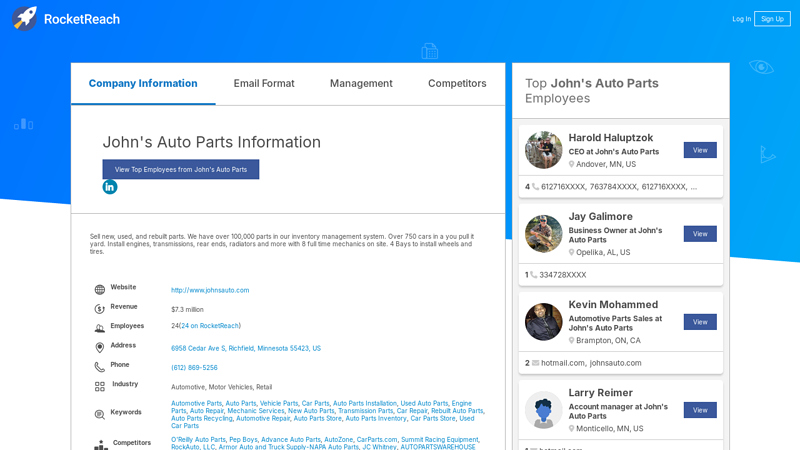Image resolution: width=800 pixels, height=450 pixels.
Task: Click the Kevin Mohammed name heading
Action: pos(613,305)
